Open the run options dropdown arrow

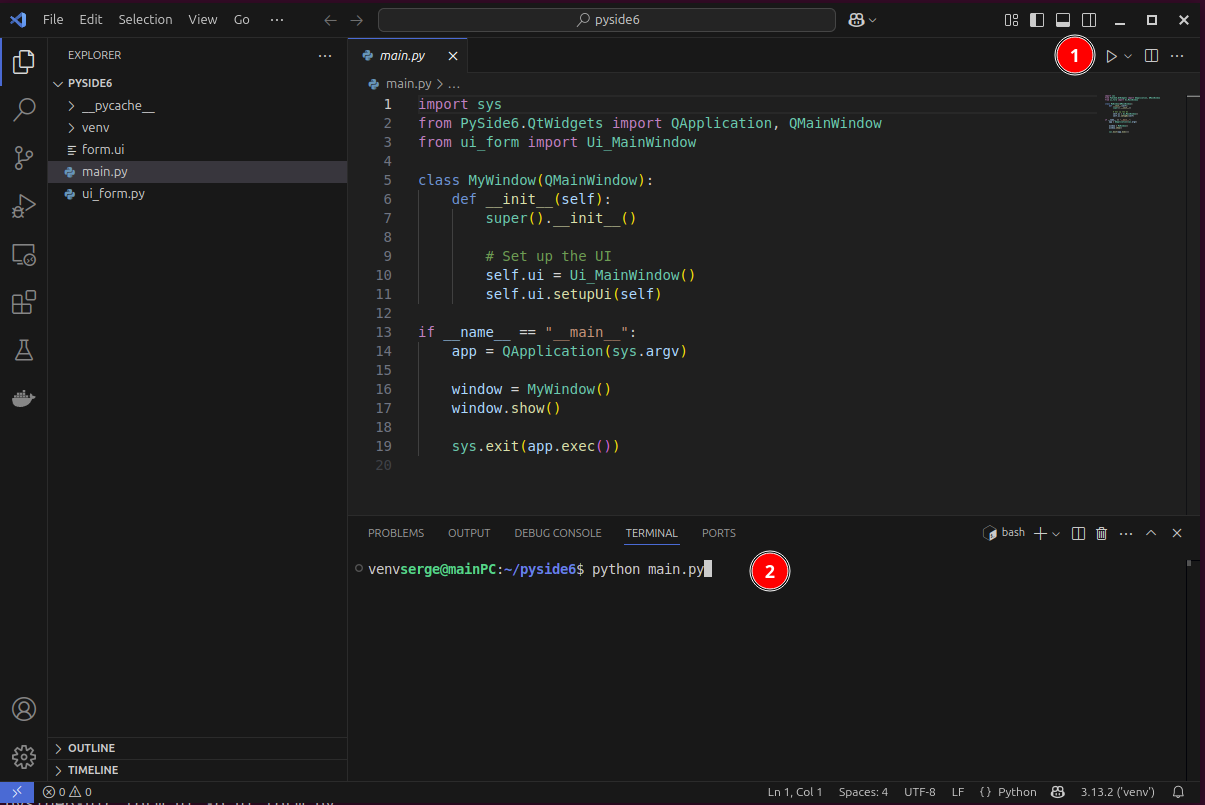click(x=1128, y=57)
